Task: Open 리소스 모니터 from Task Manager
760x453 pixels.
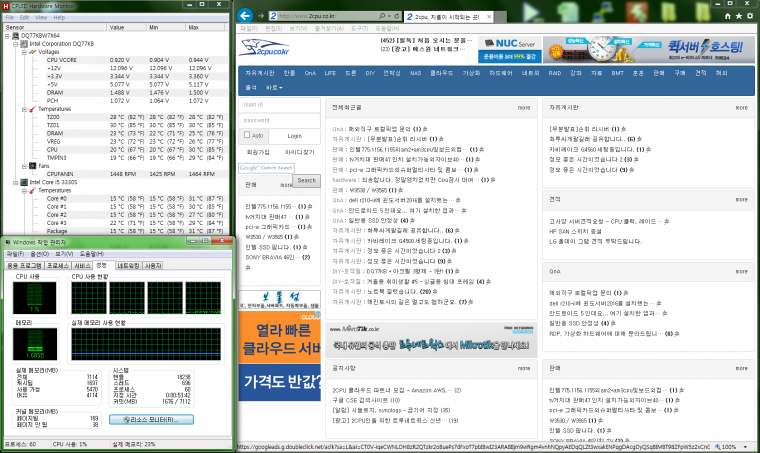Action: (151, 420)
